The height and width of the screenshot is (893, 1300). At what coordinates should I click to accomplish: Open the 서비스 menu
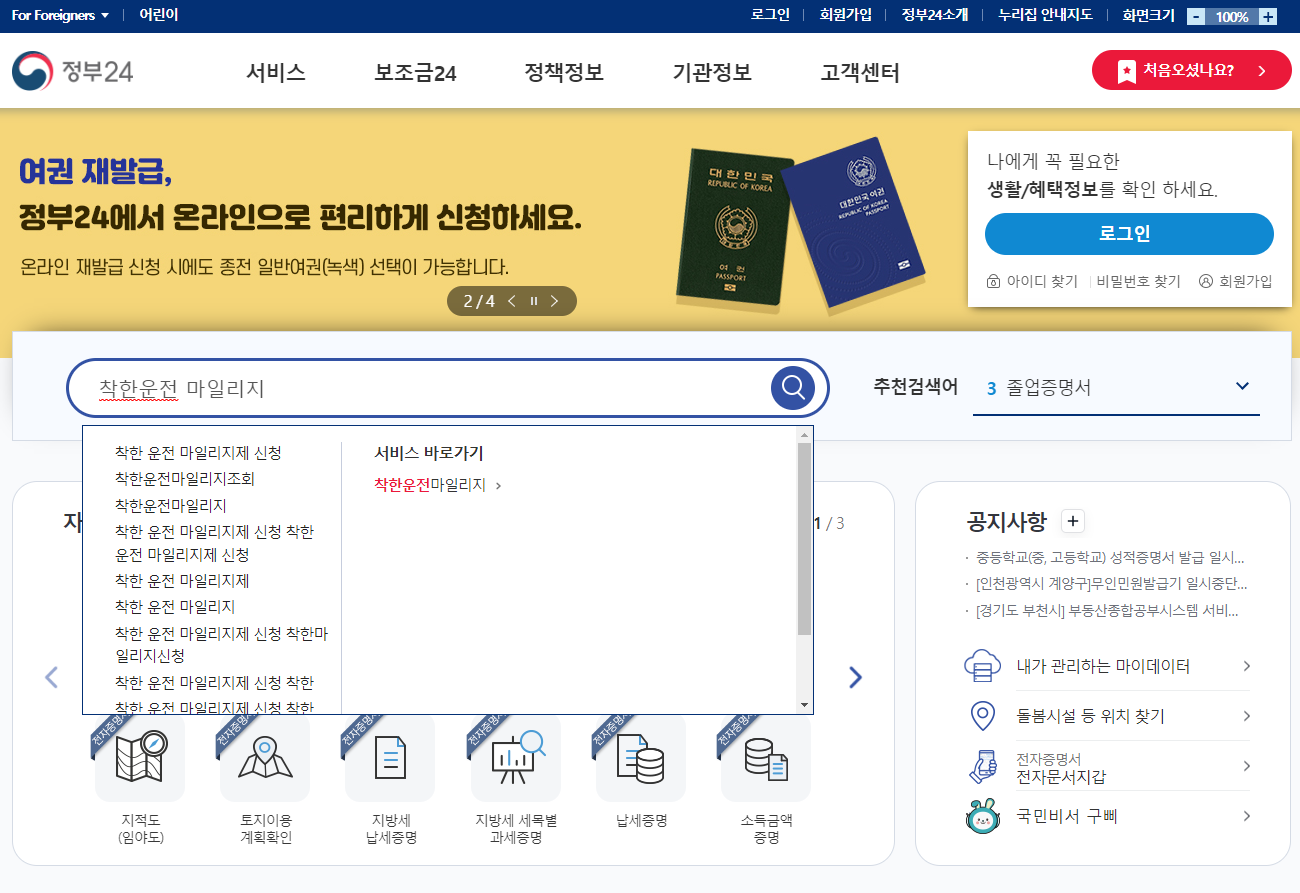point(276,71)
